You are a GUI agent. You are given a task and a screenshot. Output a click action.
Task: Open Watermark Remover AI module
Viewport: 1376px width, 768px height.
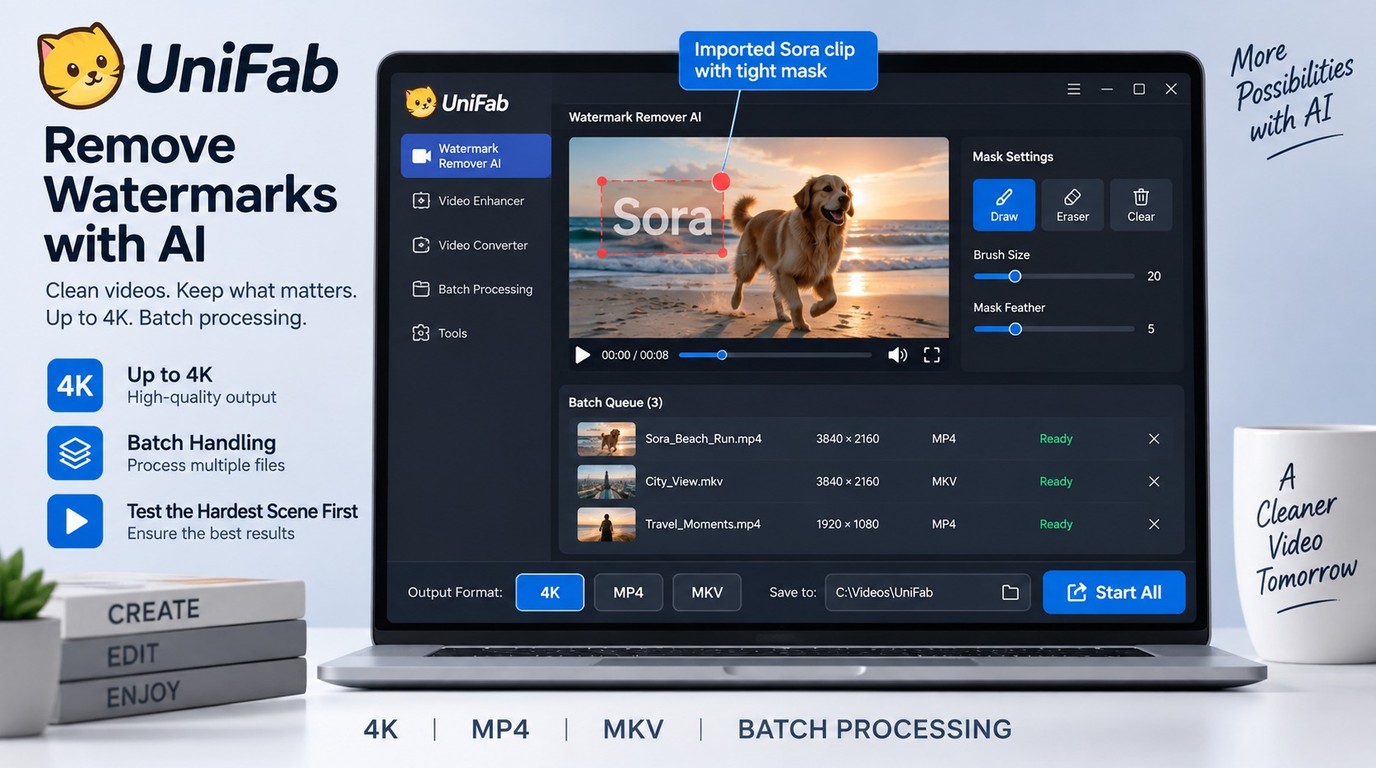(476, 156)
